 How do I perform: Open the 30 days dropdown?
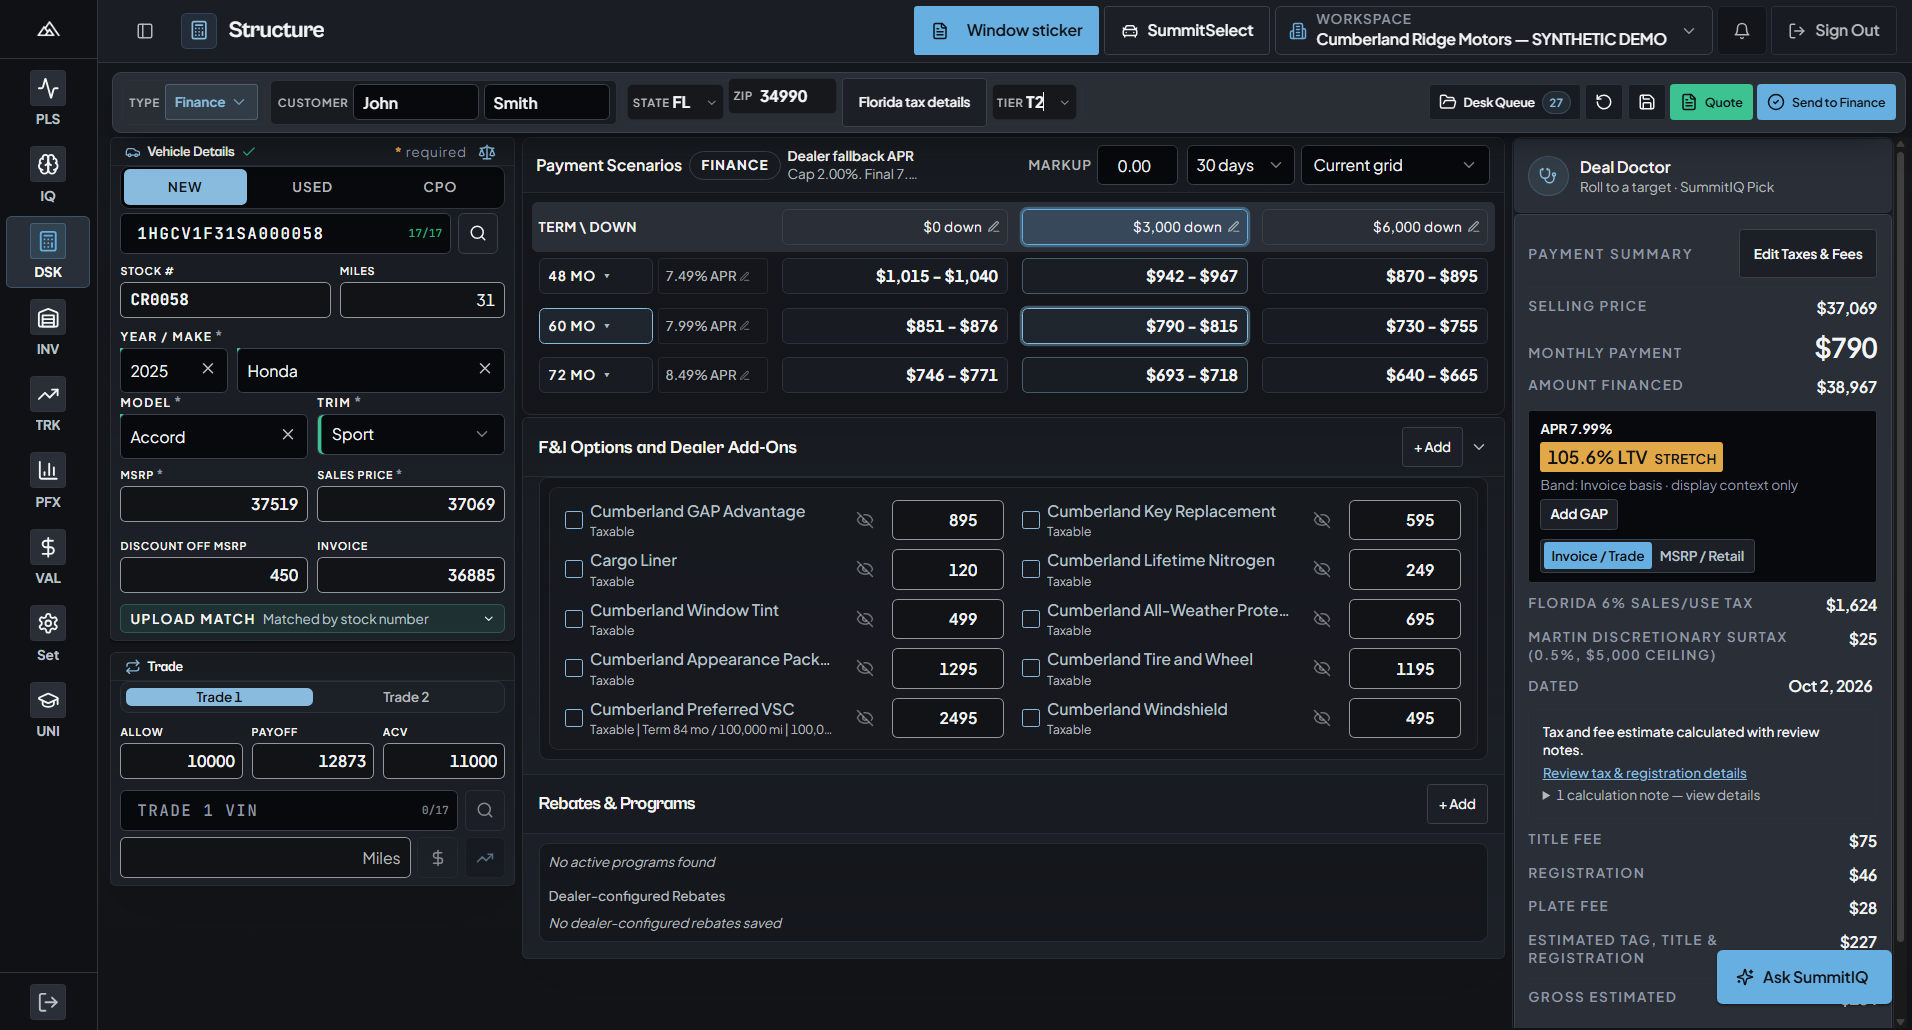click(1240, 165)
